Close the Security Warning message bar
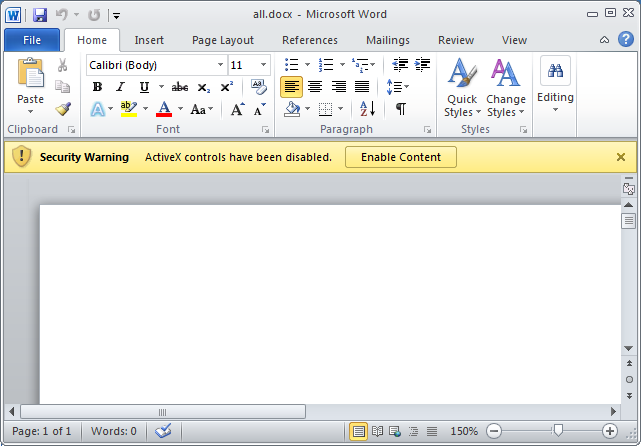The width and height of the screenshot is (641, 446). point(620,157)
